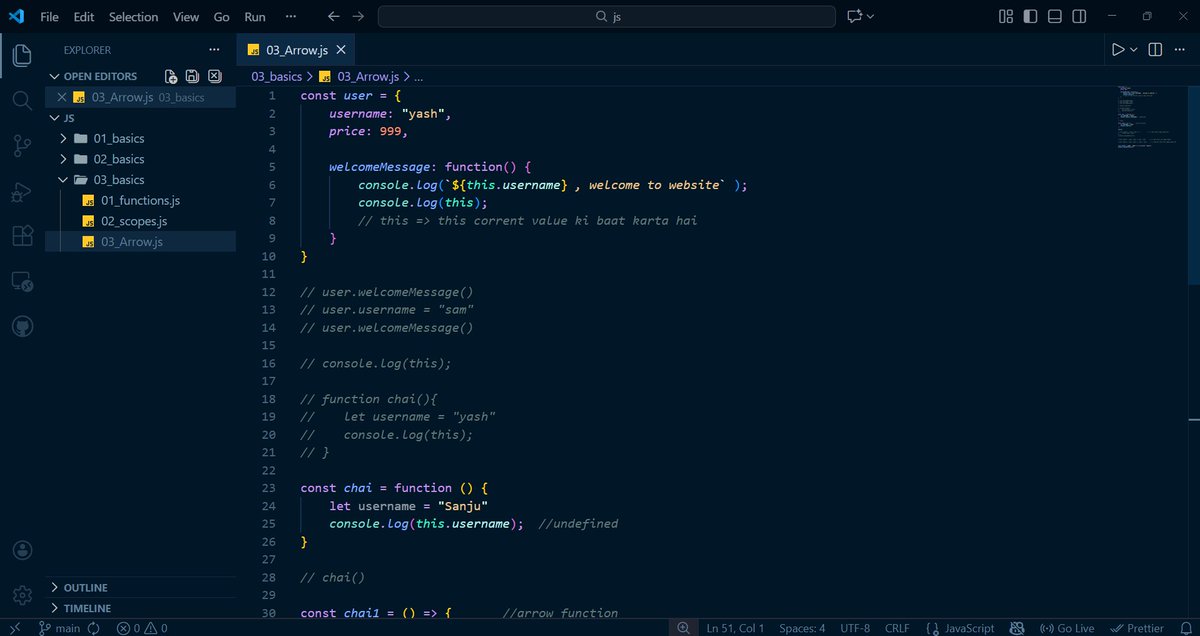Screen dimensions: 1200x636
Task: Open 01_functions.js file
Action: click(x=140, y=200)
